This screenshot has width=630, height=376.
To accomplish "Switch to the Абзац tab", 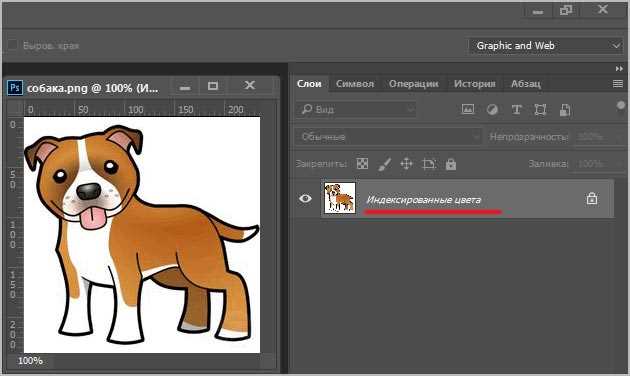I will (526, 84).
